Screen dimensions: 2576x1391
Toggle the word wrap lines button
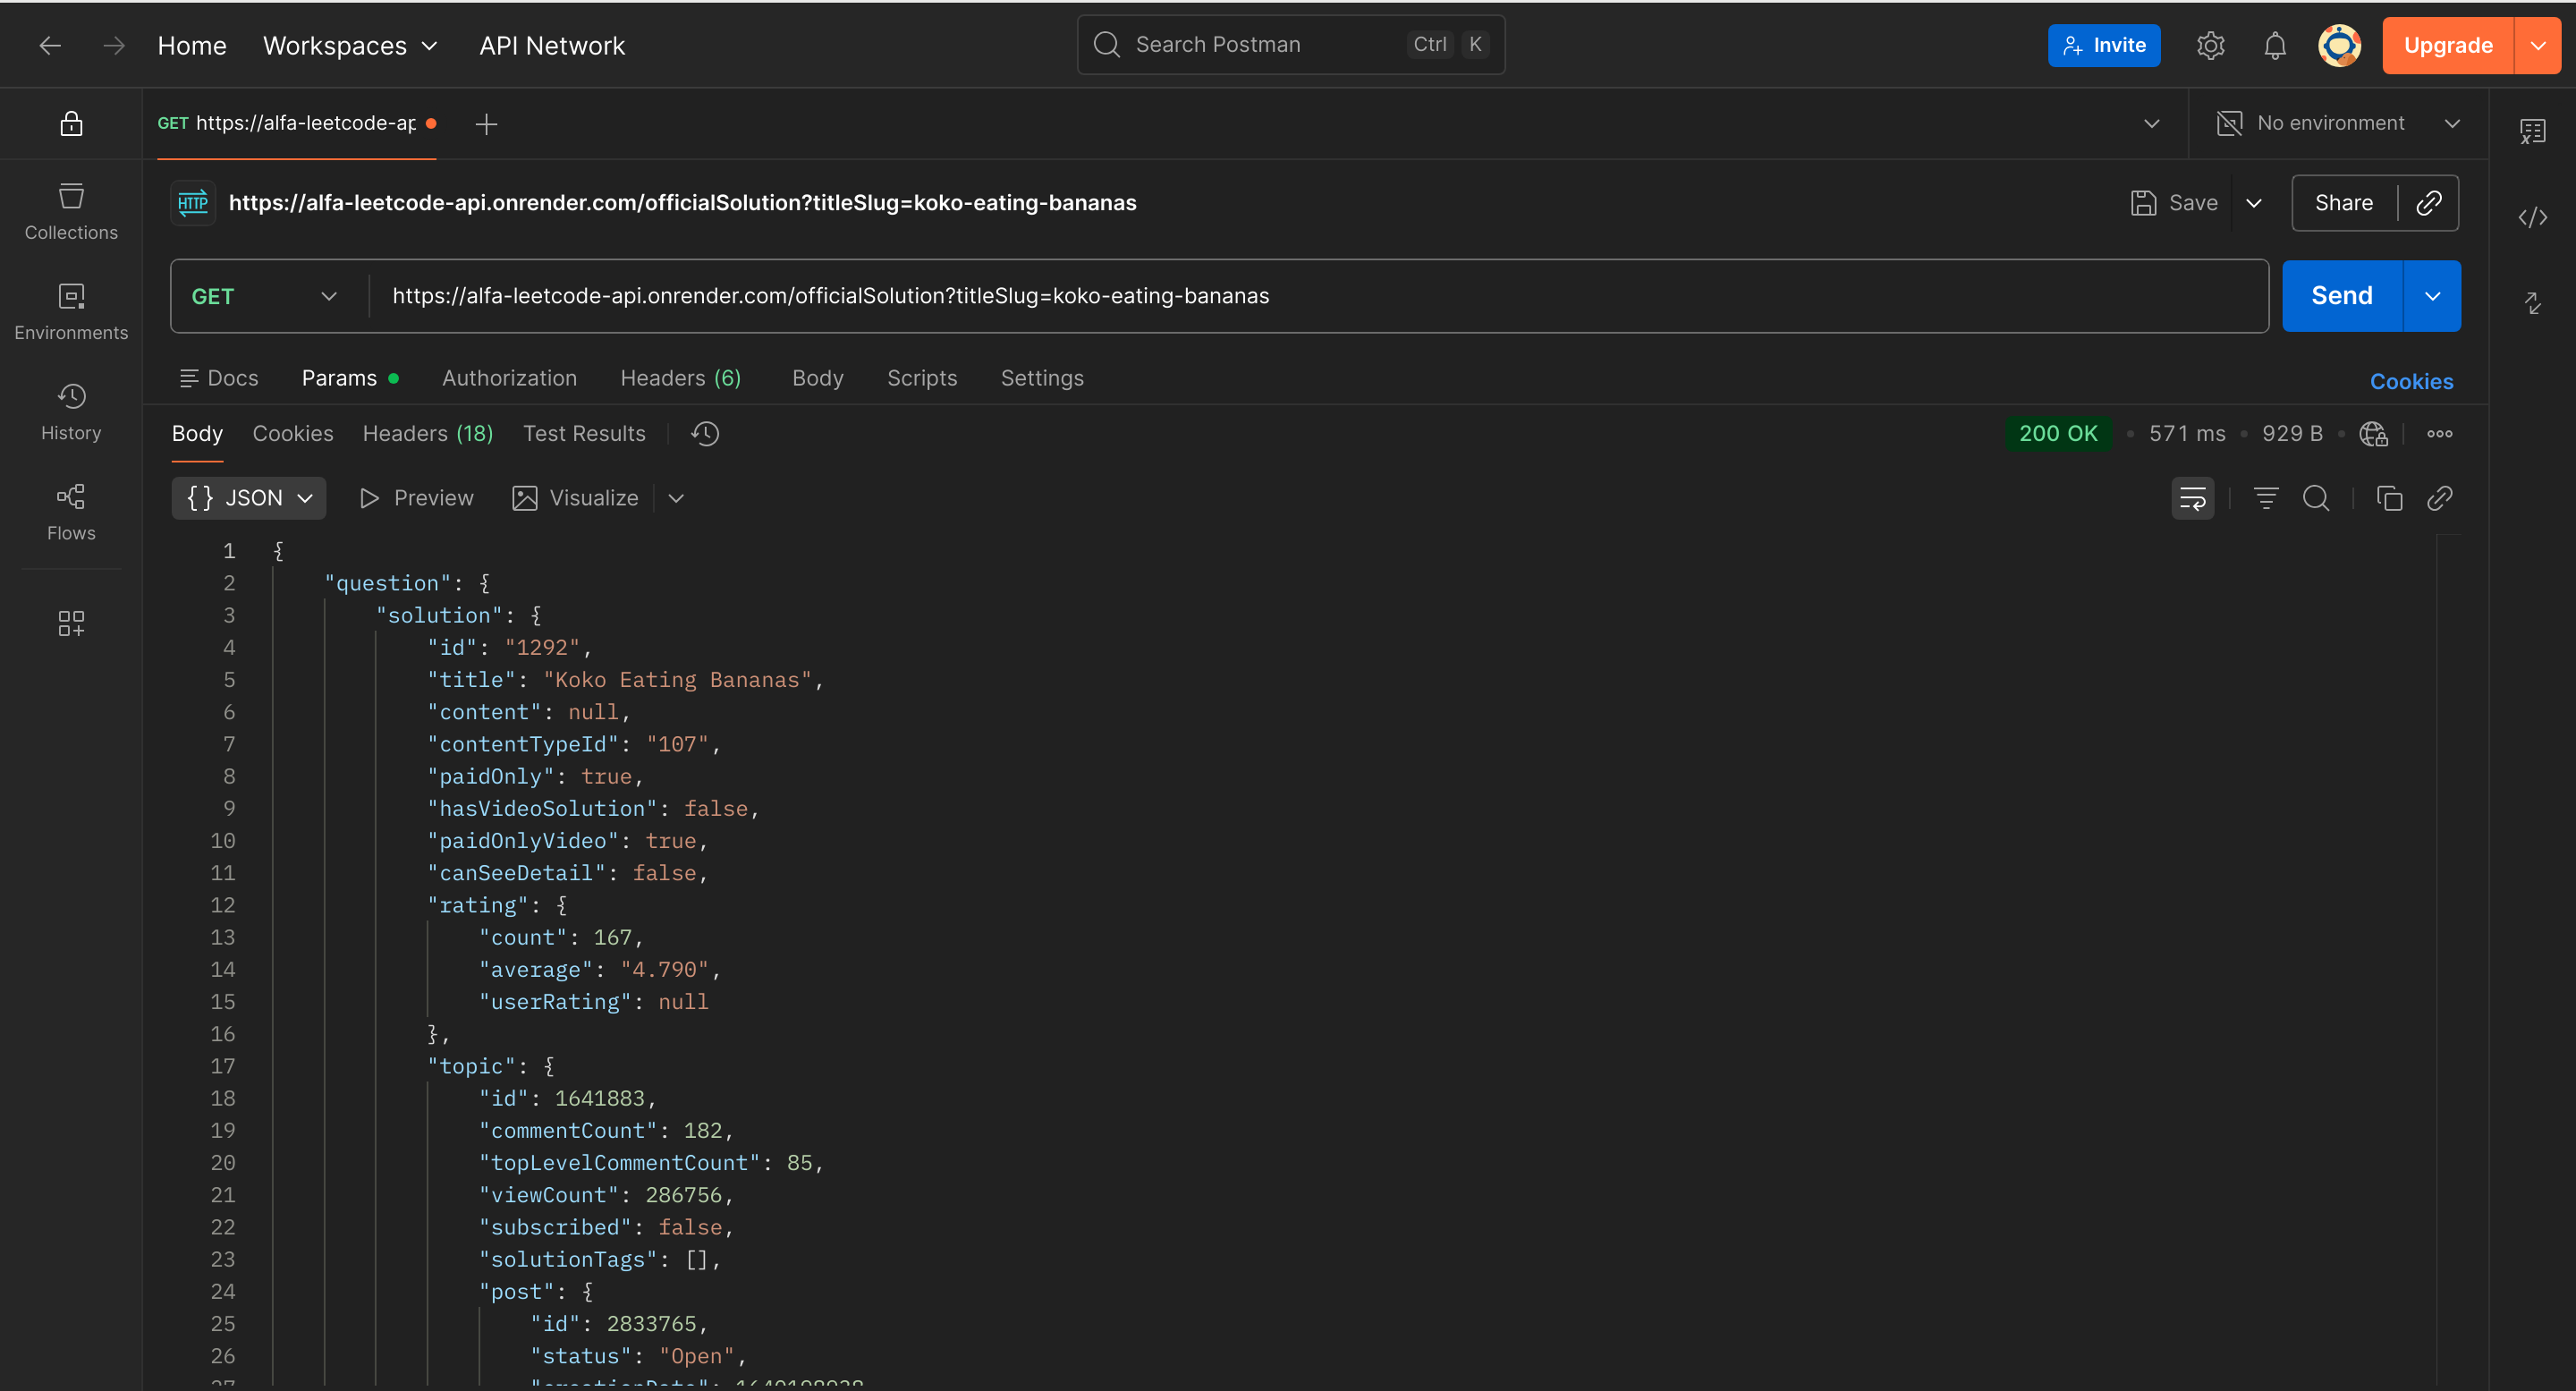[x=2192, y=498]
